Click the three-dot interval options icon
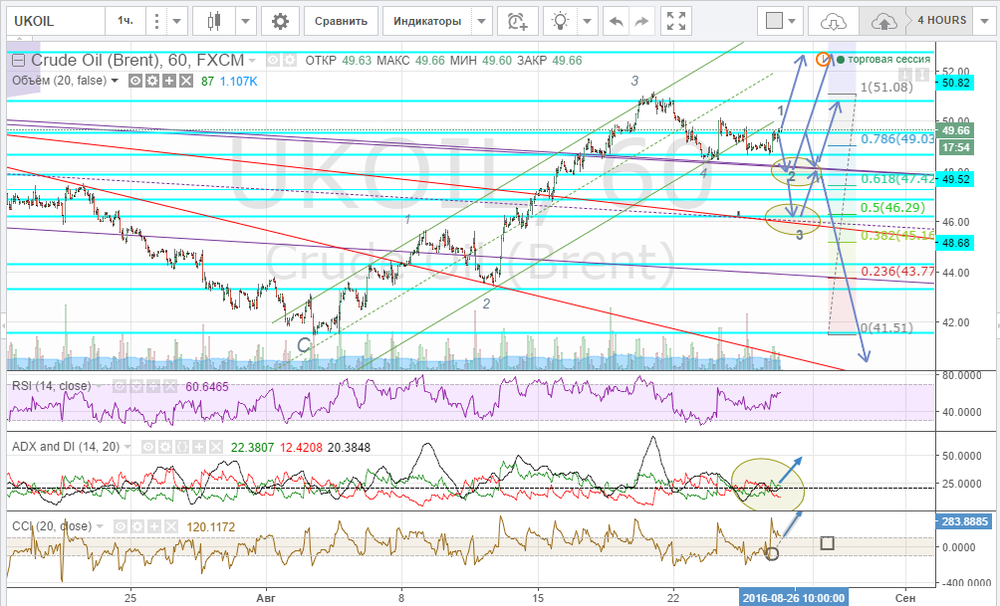 click(157, 21)
